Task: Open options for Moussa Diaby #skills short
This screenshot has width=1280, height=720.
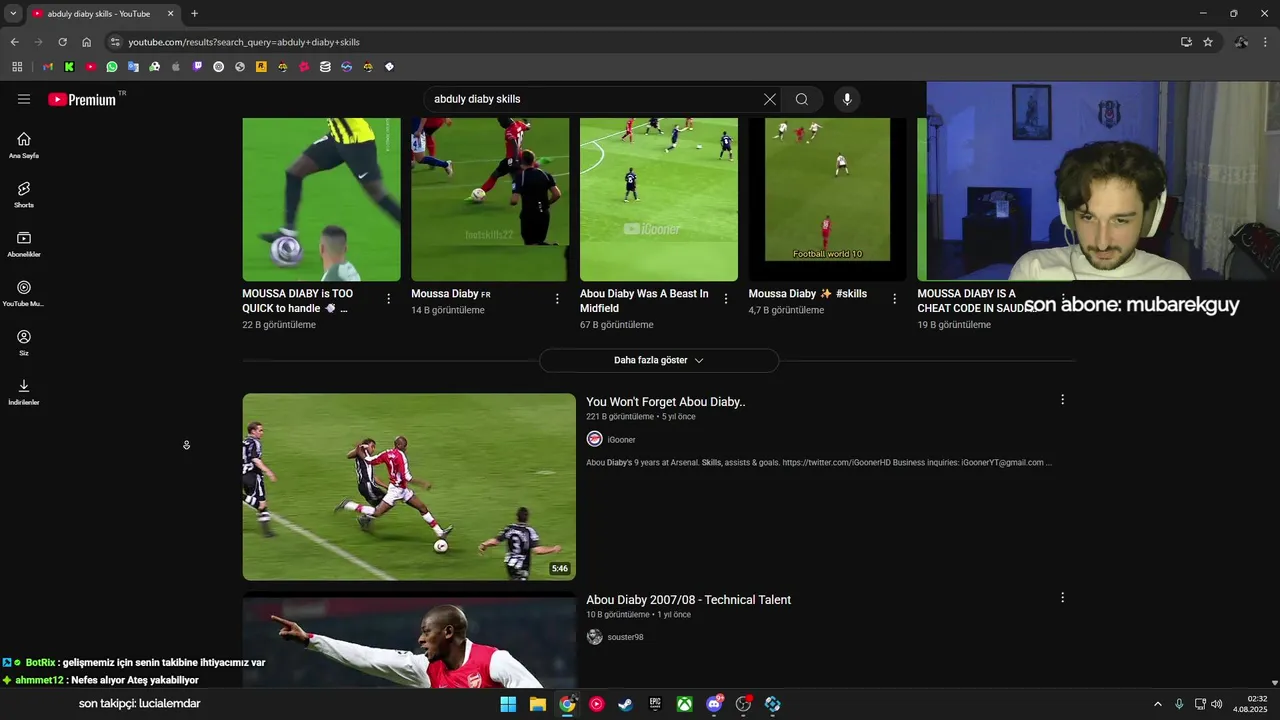Action: point(895,299)
